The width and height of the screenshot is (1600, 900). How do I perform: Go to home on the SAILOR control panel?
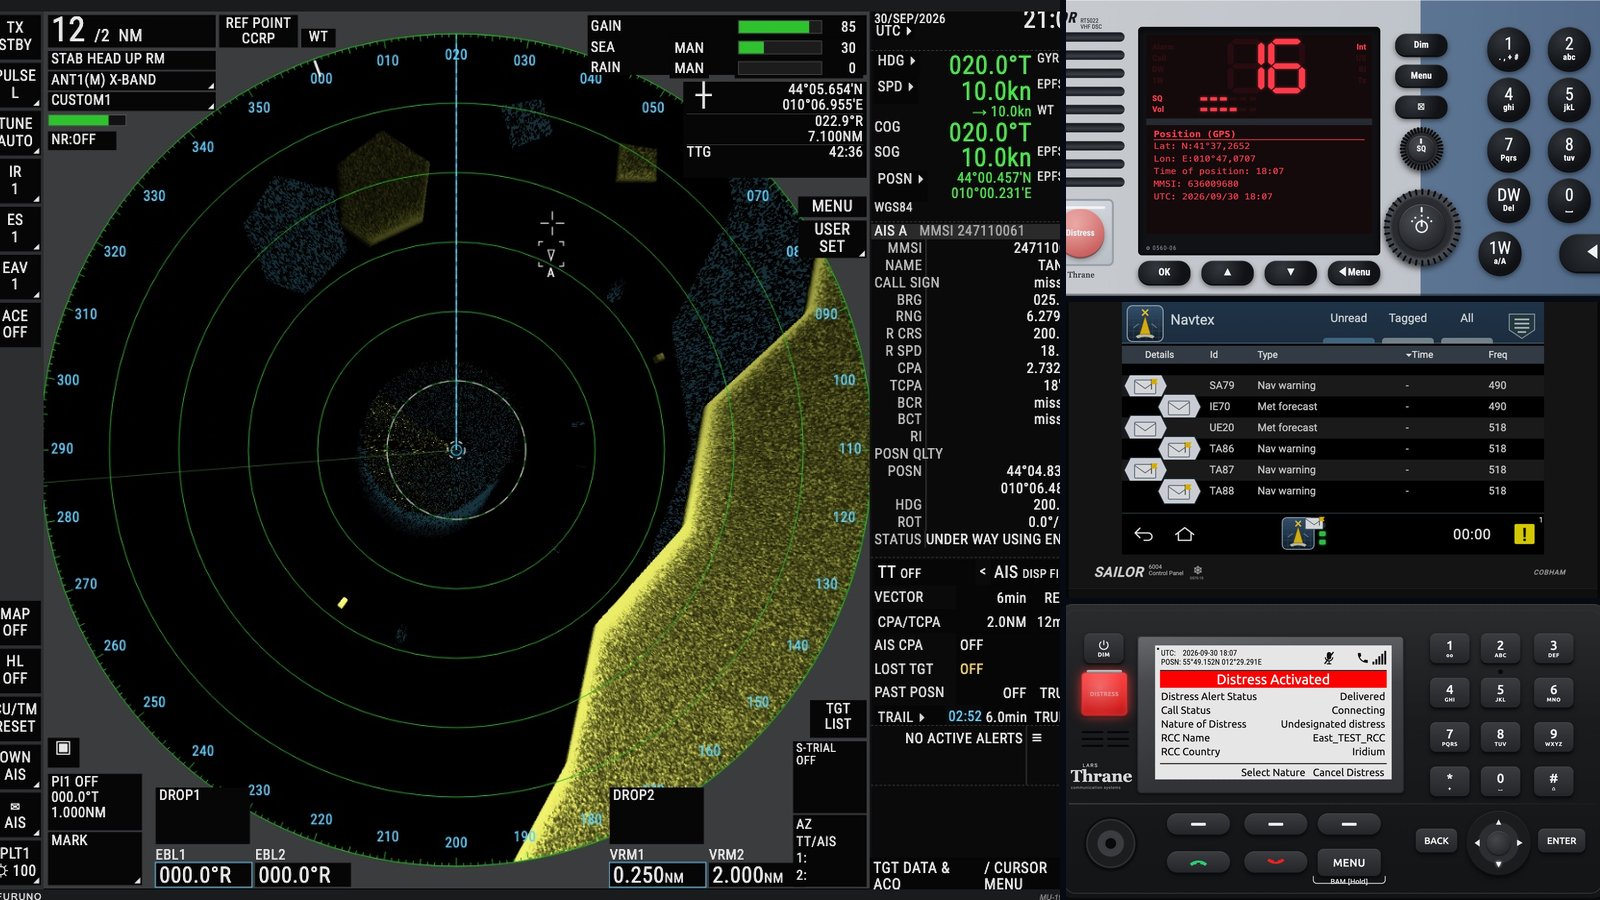(x=1185, y=535)
